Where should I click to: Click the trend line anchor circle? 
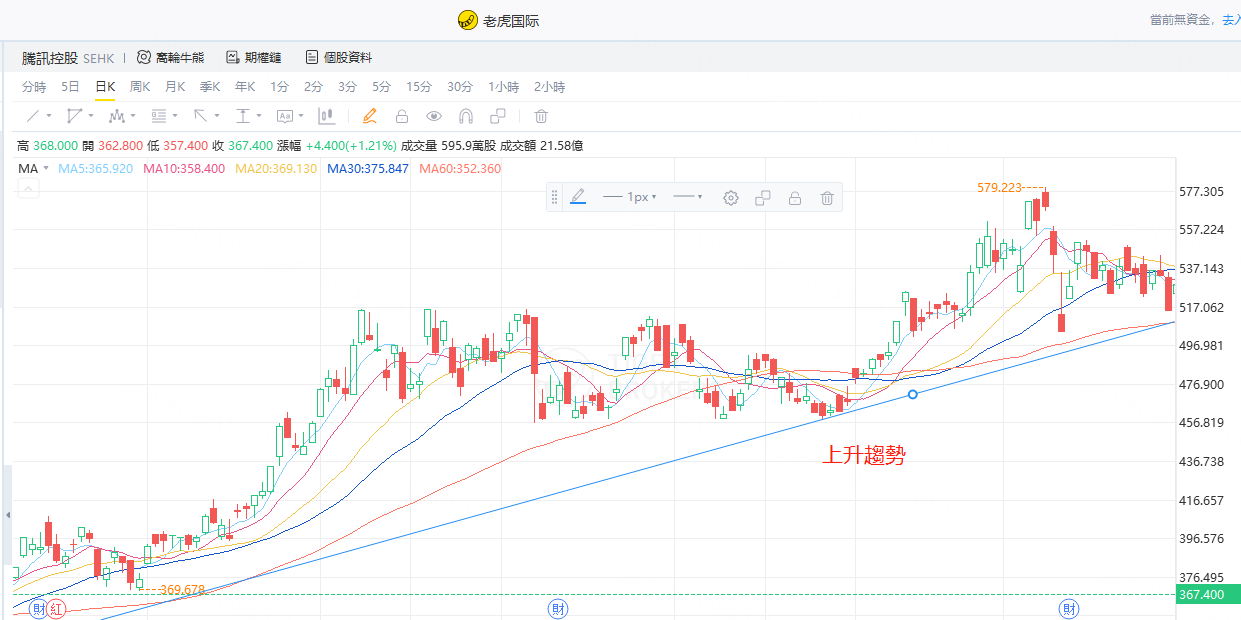[x=912, y=394]
